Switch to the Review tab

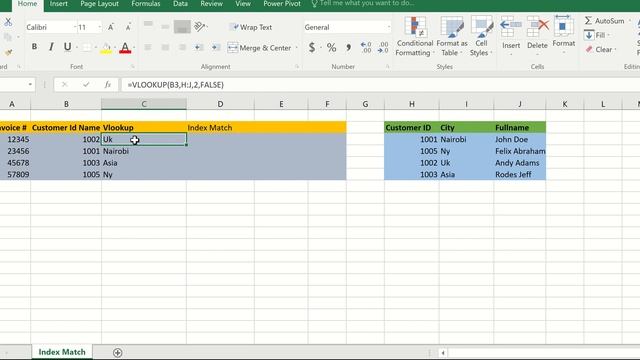211,4
